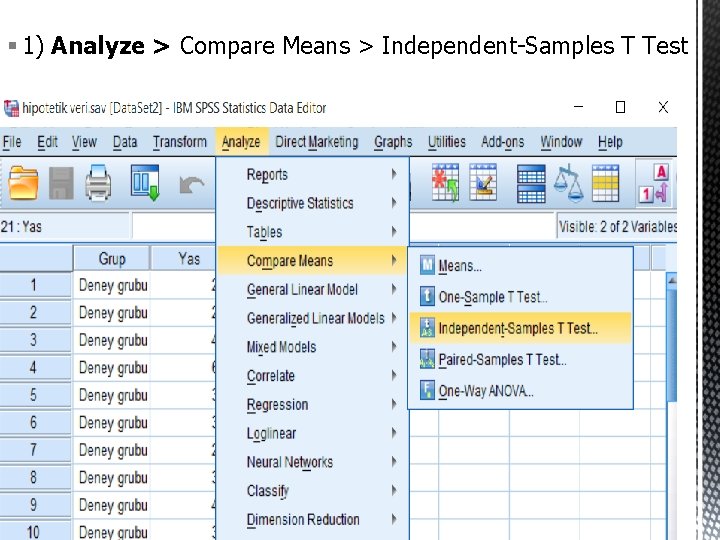Choose One-Way ANOVA... entry
720x540 pixels.
click(520, 390)
